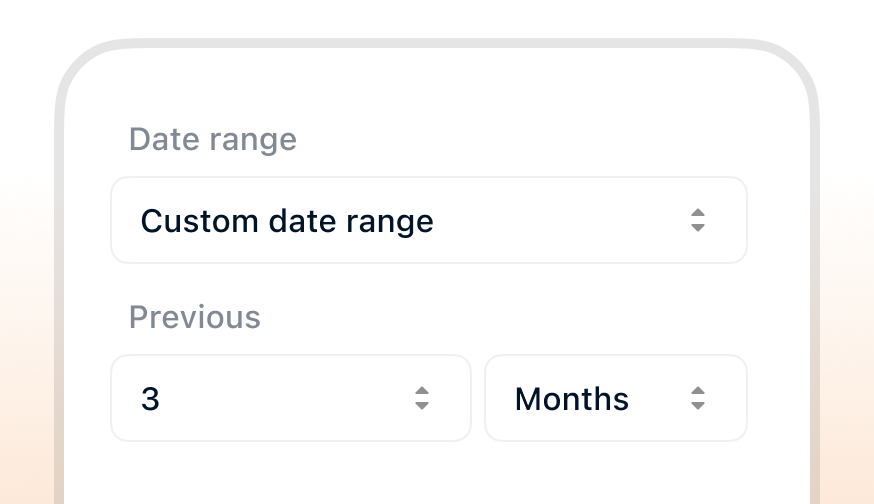The image size is (874, 504).
Task: Click the up arrow in the Months selector
Action: click(698, 391)
